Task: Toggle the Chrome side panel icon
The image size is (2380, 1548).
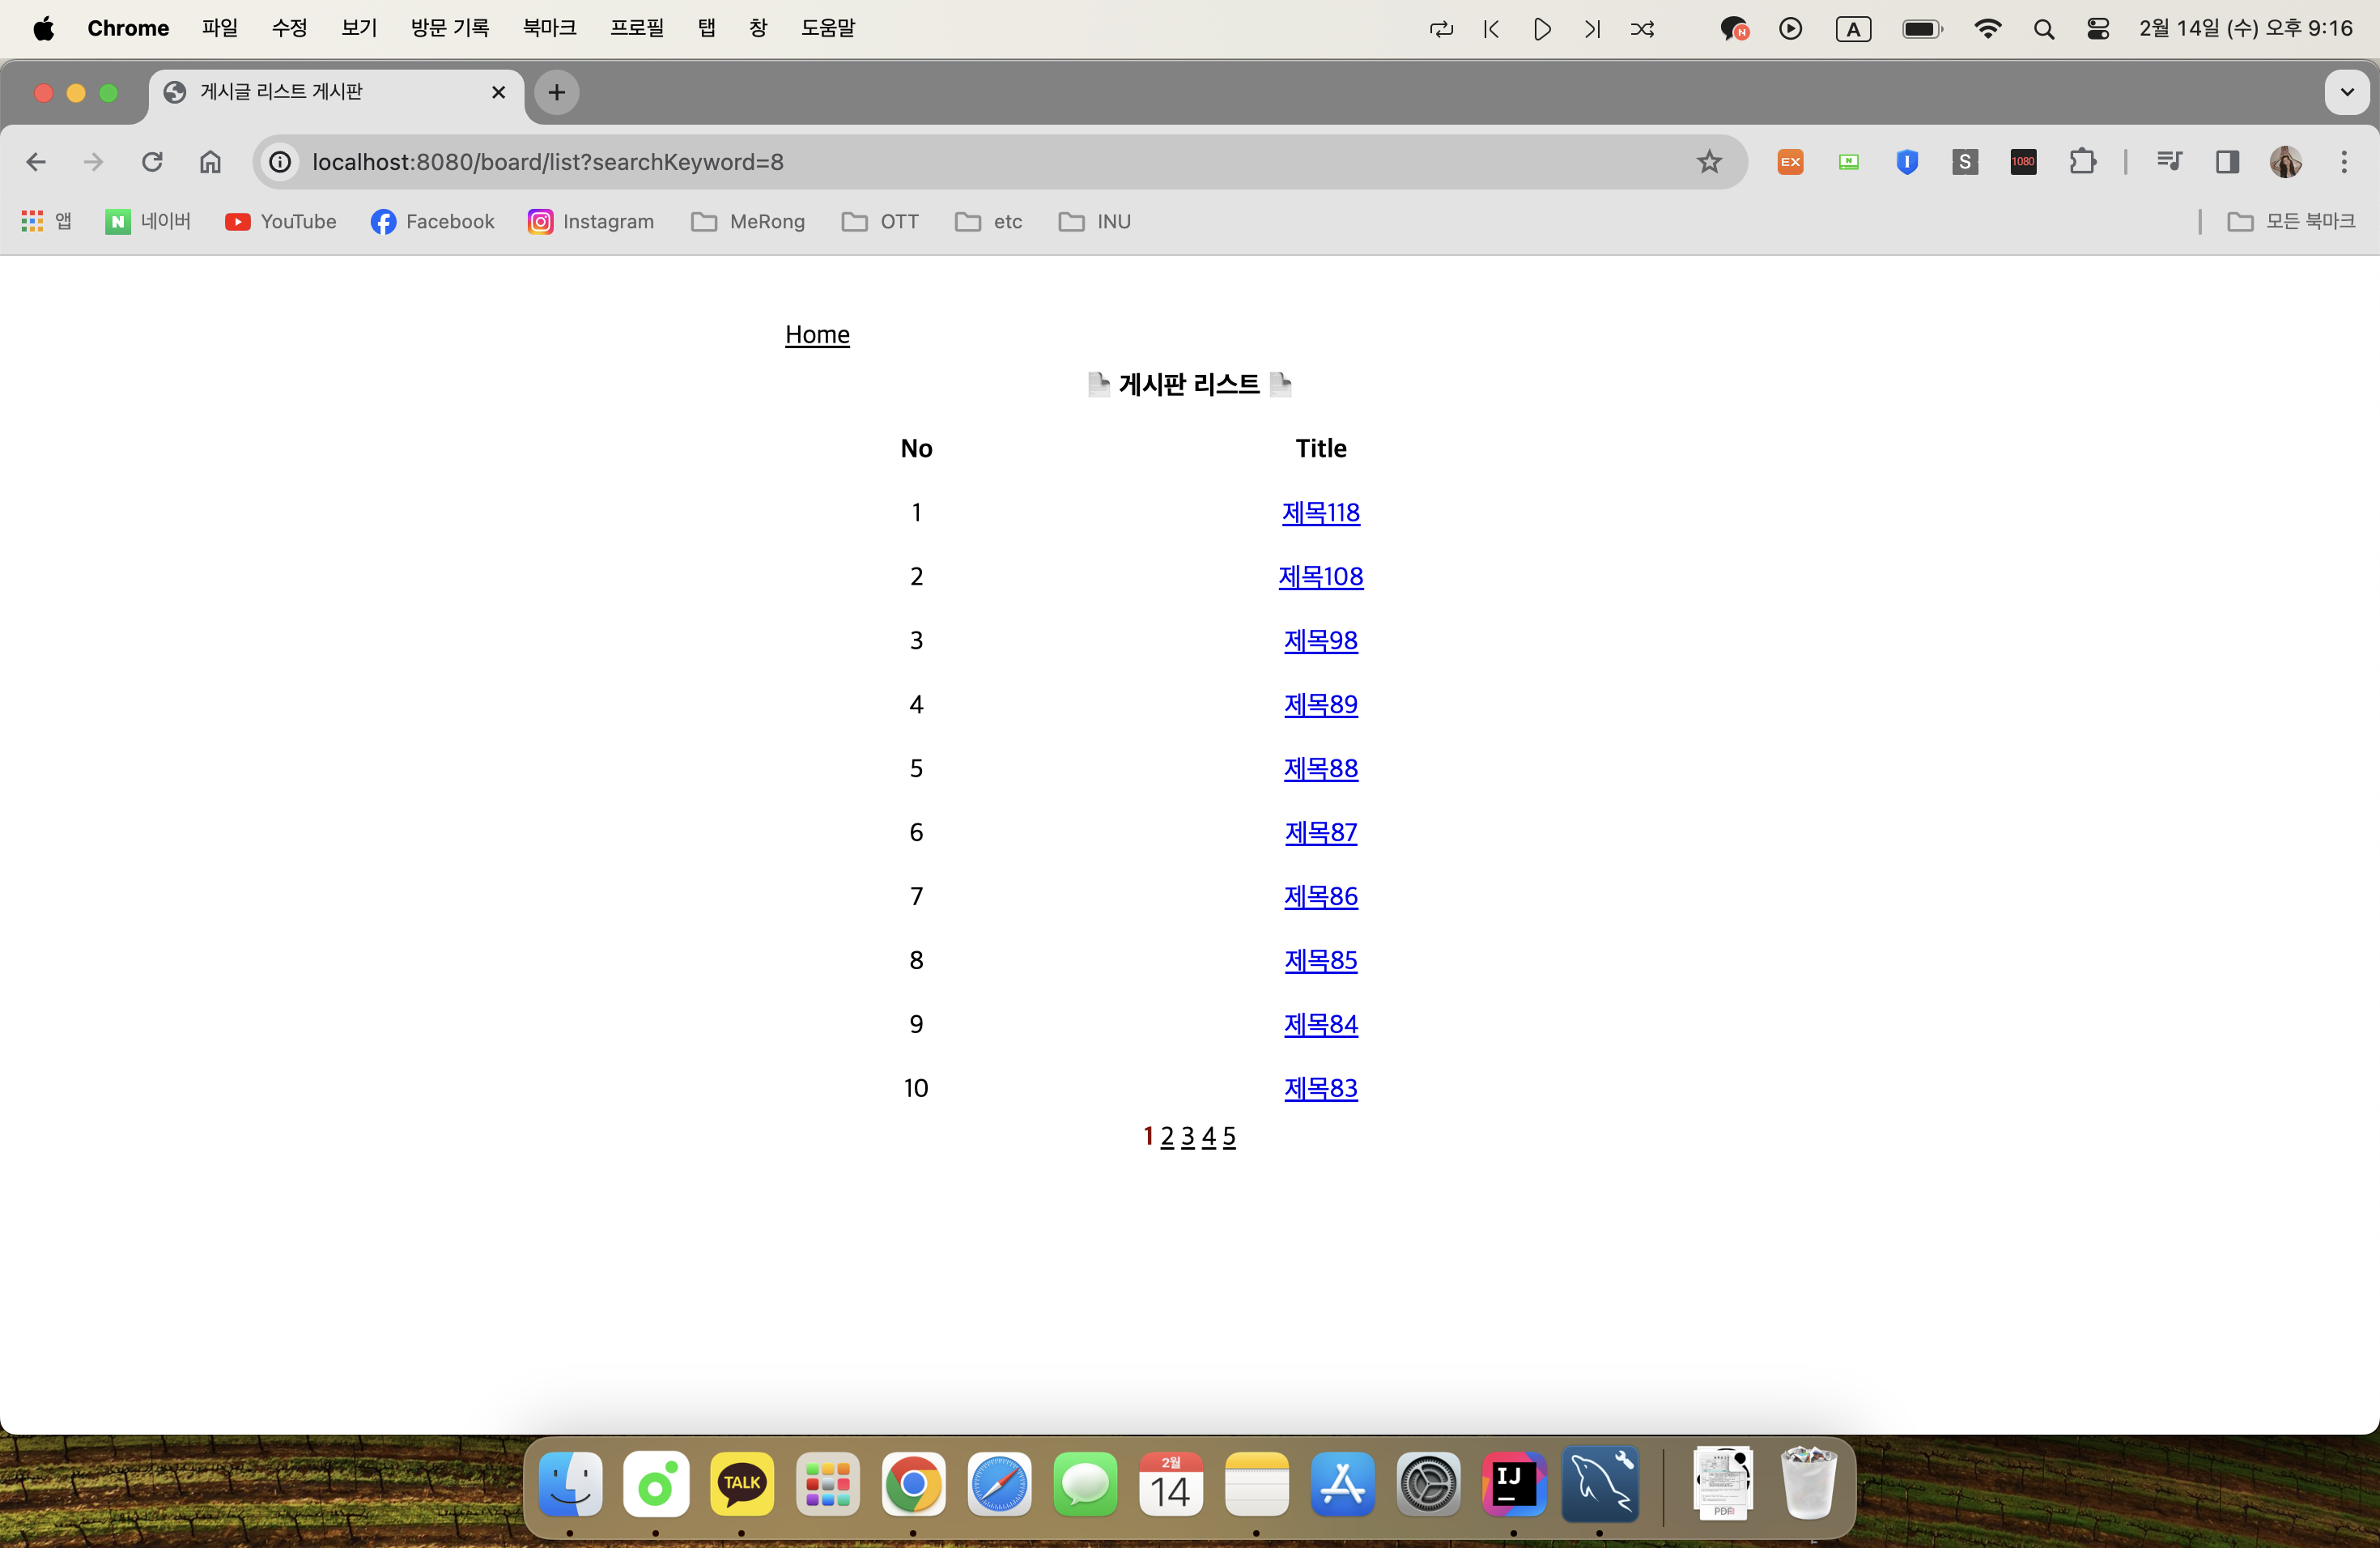Action: click(2227, 162)
